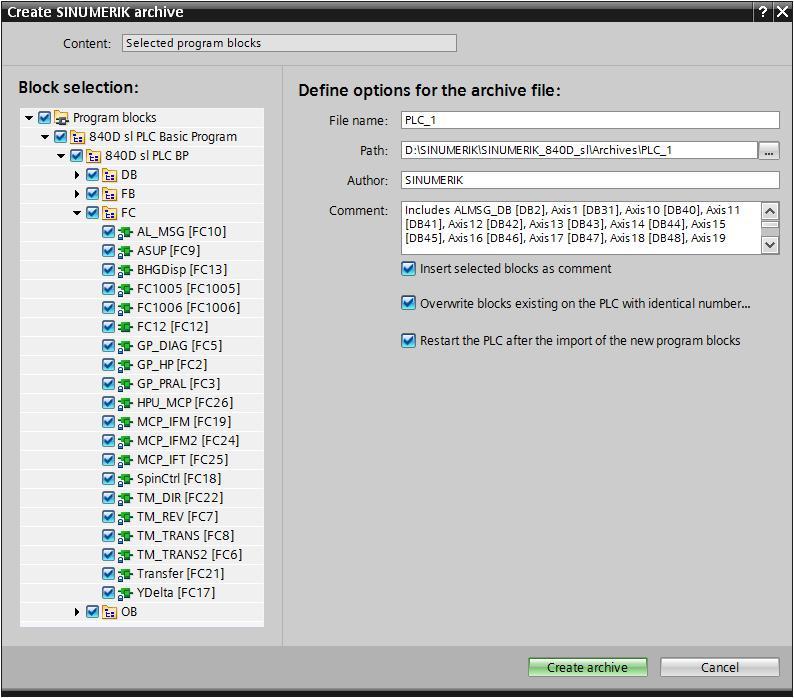Disable Insert selected blocks as comment

(408, 268)
